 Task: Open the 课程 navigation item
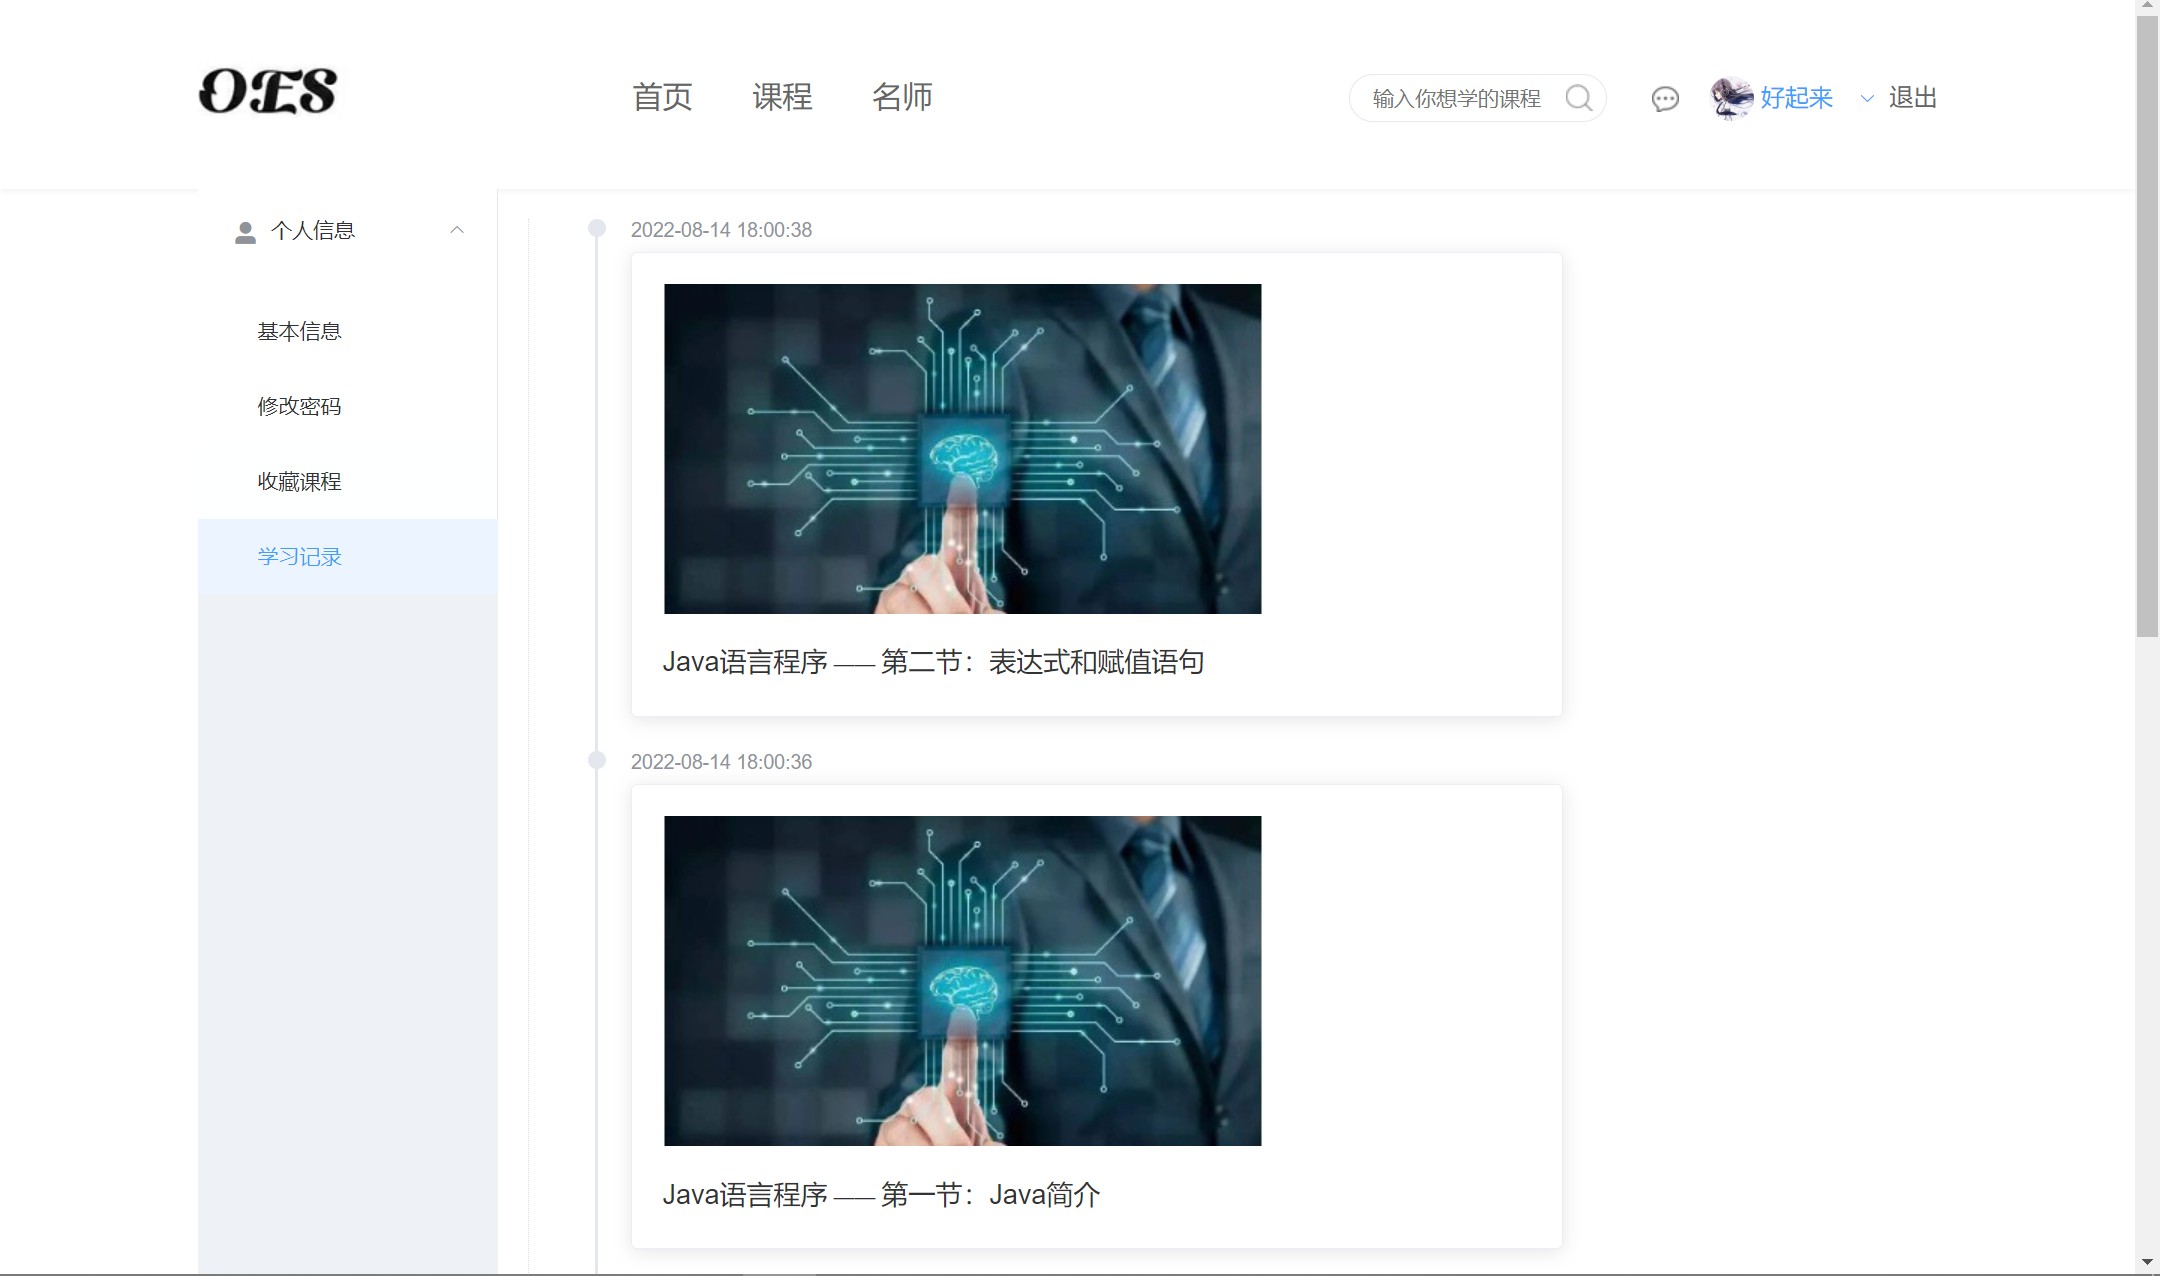782,97
